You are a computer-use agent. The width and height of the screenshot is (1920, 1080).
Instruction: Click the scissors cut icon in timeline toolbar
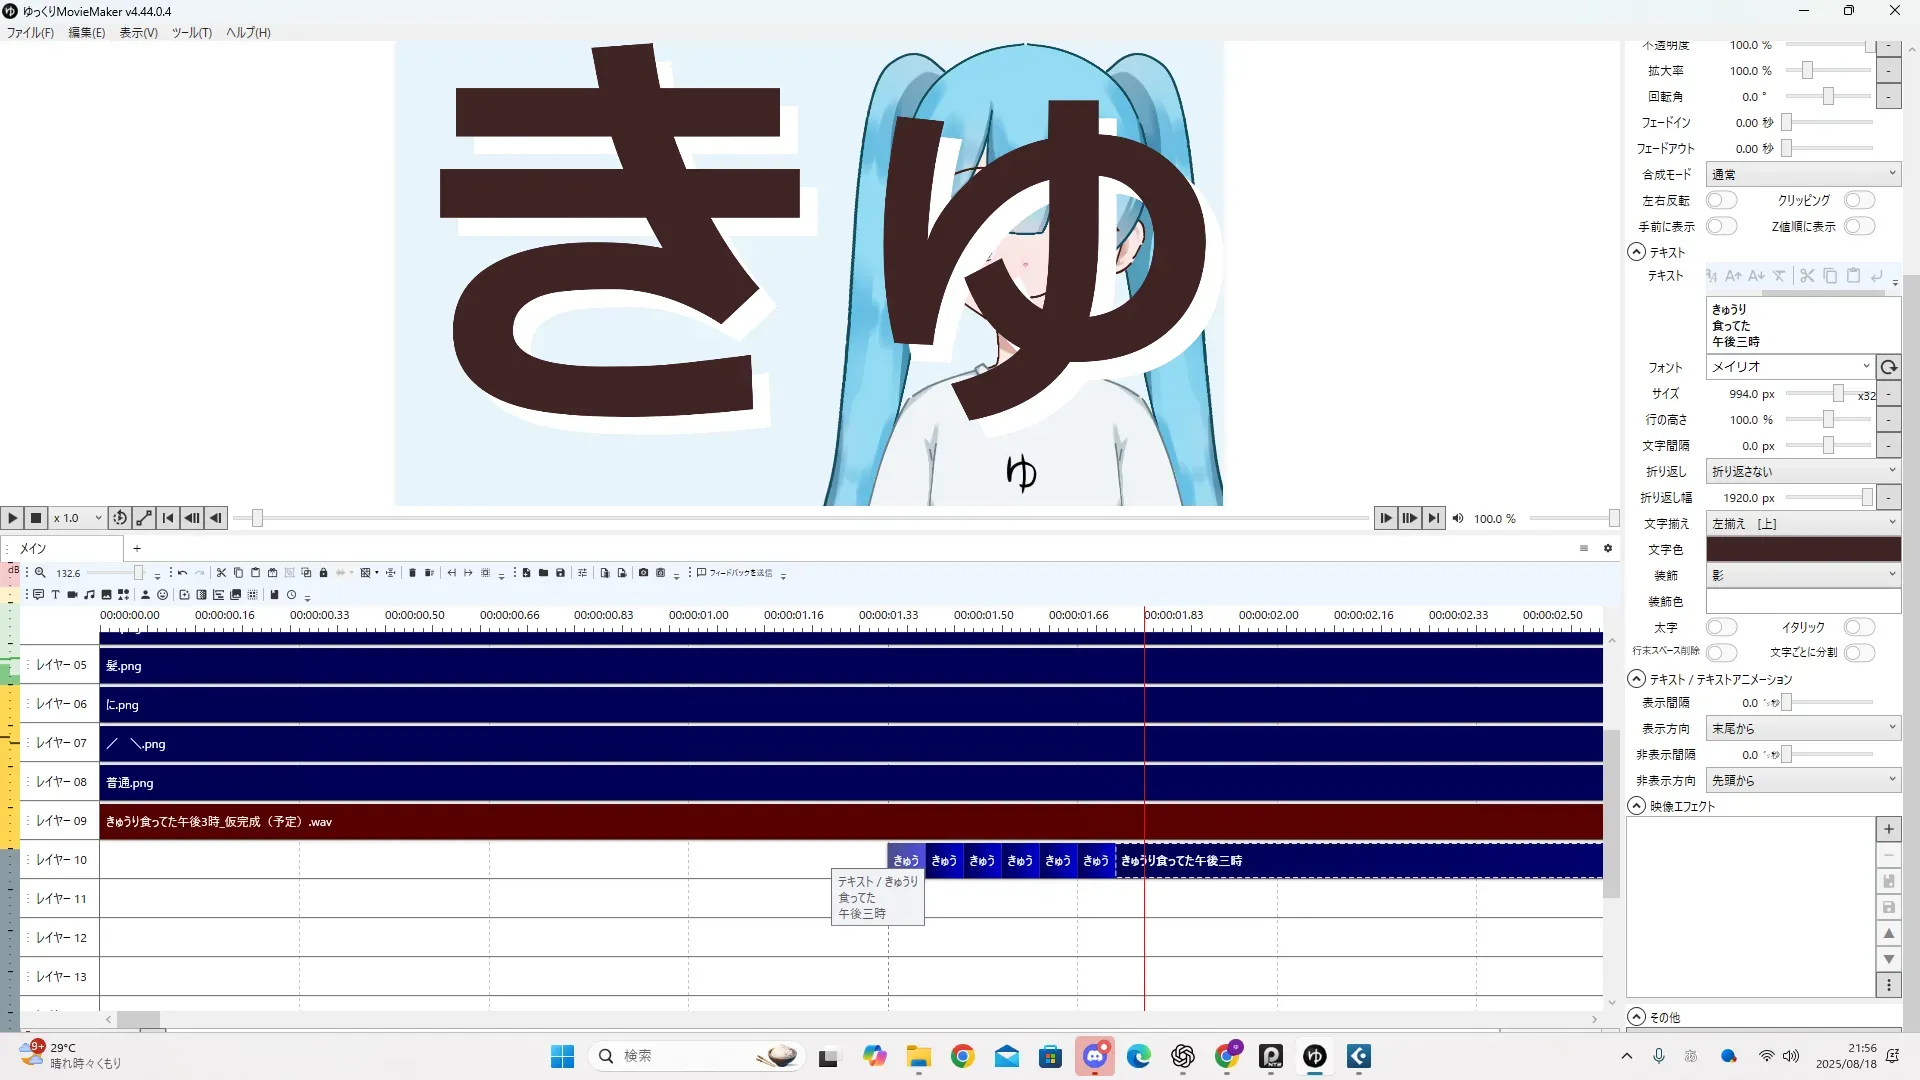221,573
